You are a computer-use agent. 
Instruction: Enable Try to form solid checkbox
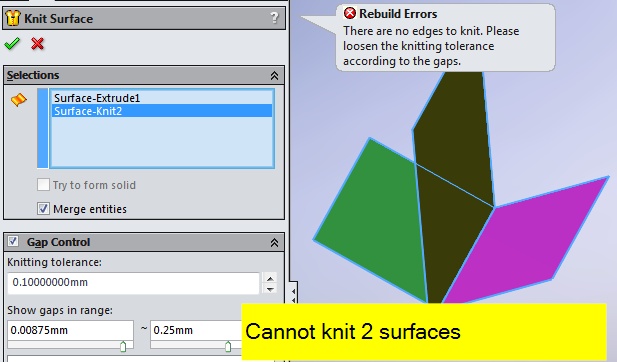pyautogui.click(x=43, y=185)
